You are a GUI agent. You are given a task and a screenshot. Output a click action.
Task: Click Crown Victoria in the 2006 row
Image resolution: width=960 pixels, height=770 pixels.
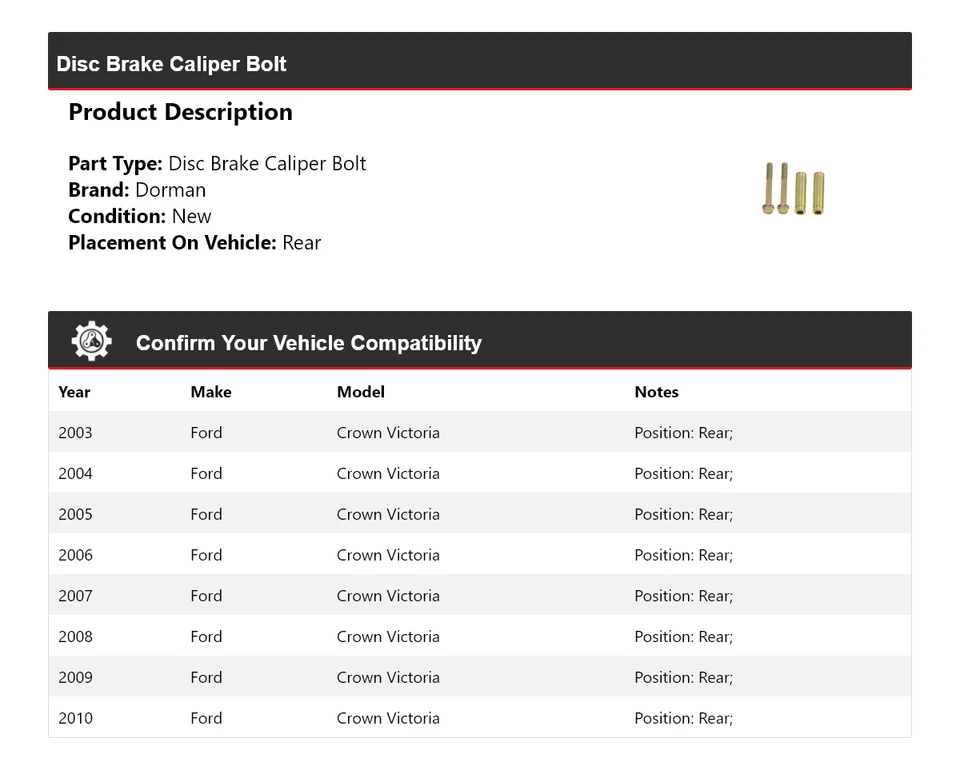[x=388, y=555]
